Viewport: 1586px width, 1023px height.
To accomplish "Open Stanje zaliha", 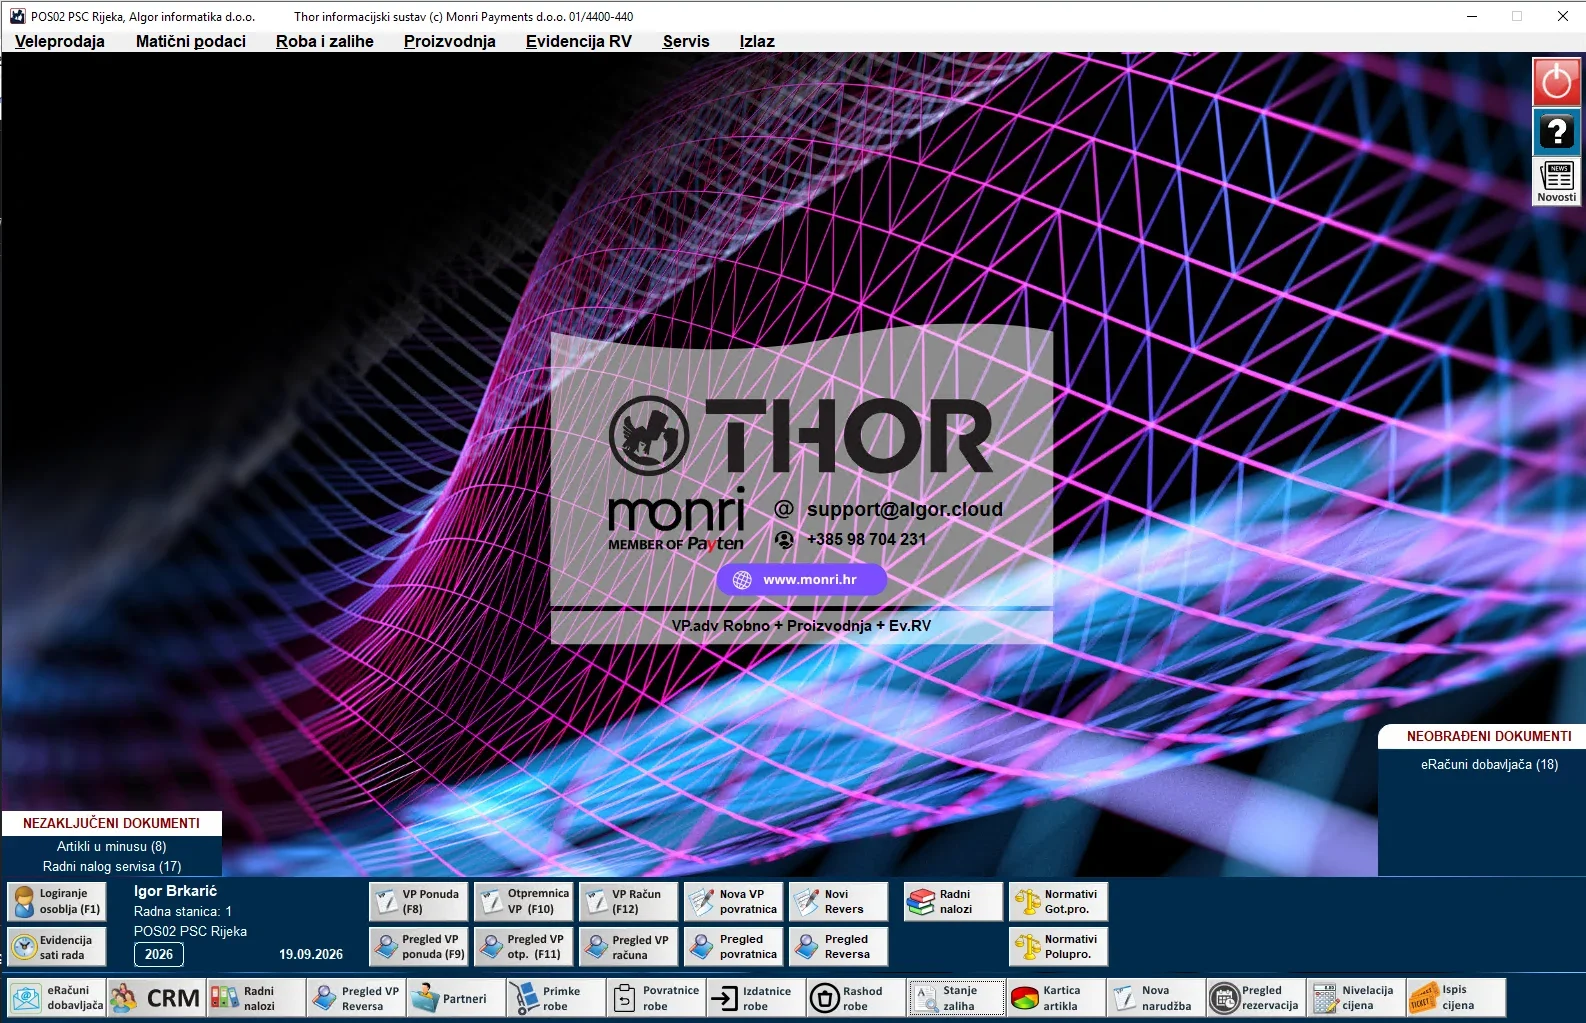I will (x=957, y=998).
